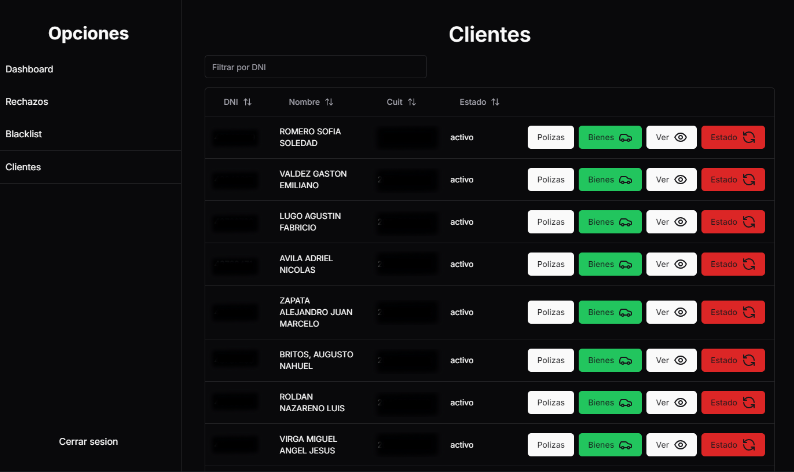
Task: Go to the Rechazos section
Action: (27, 102)
